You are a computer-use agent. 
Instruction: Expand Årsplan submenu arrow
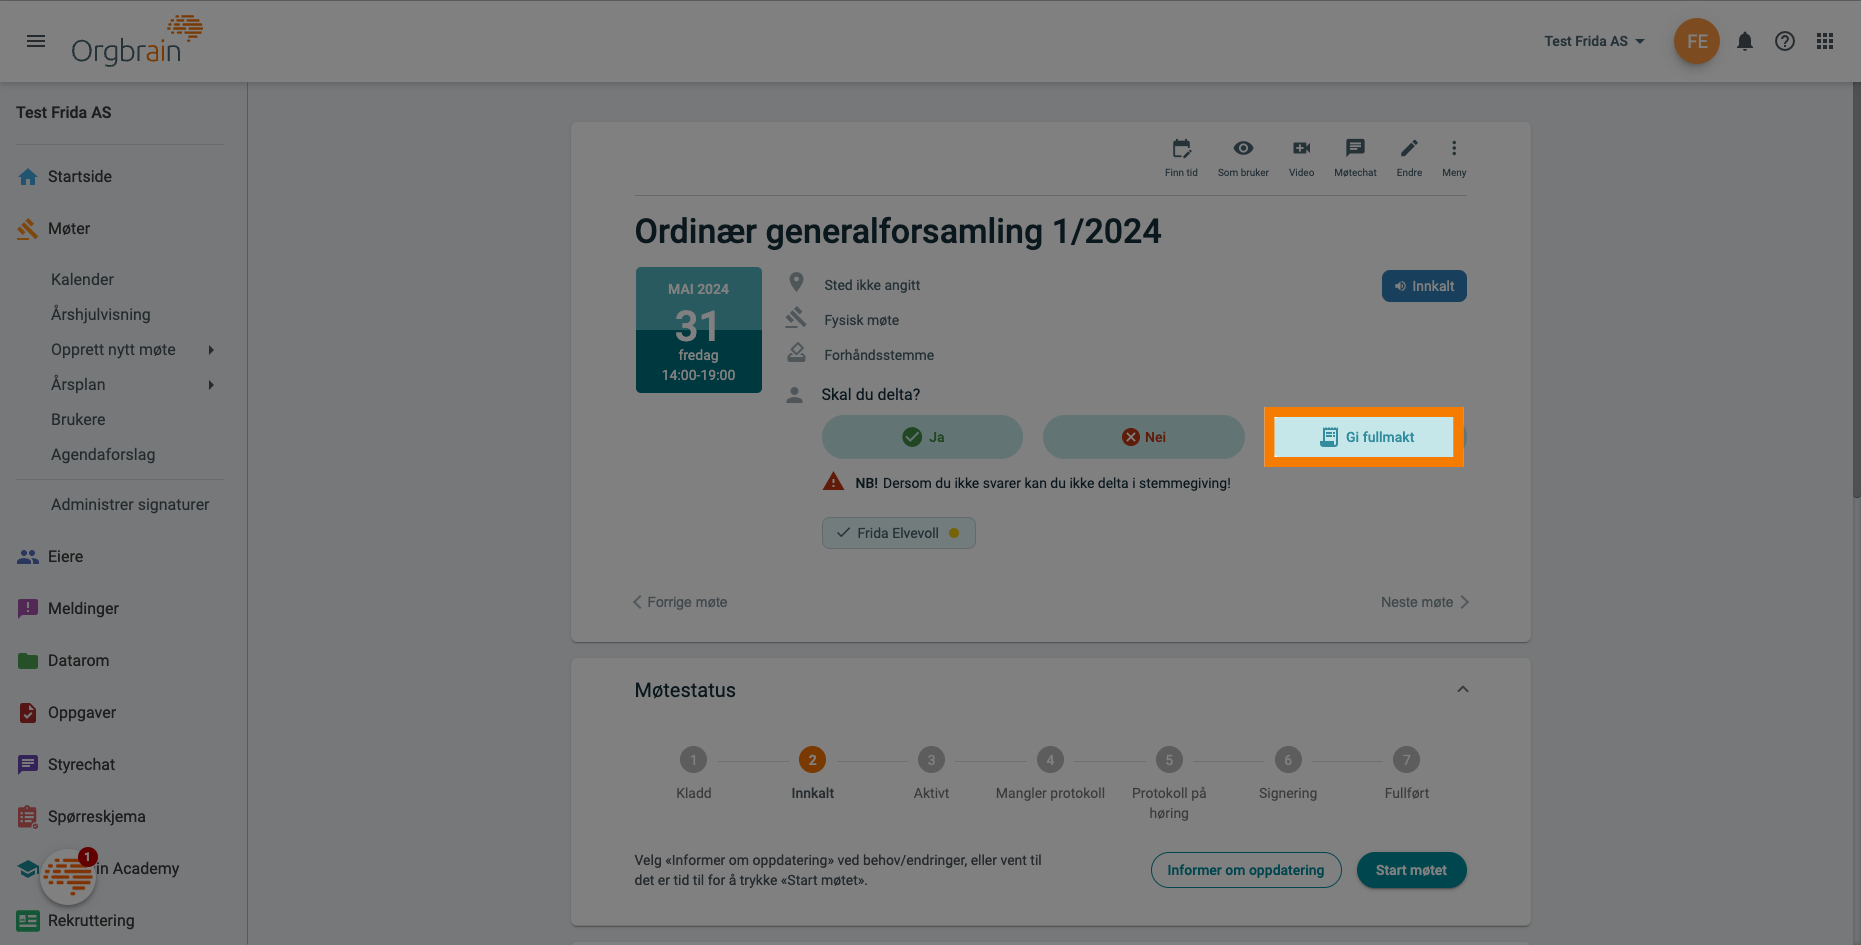click(x=211, y=384)
